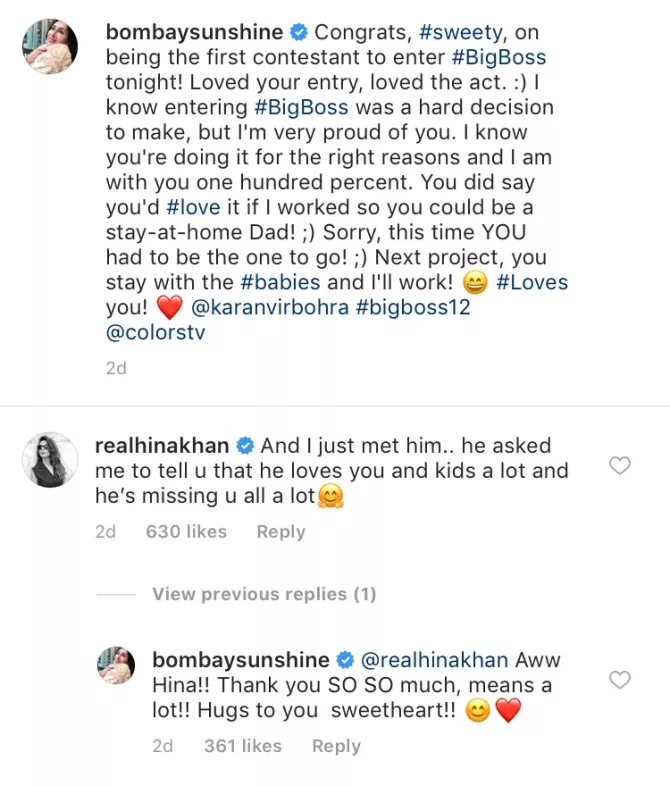Viewport: 670px width, 786px height.
Task: Expand View previous replies (1)
Action: pyautogui.click(x=264, y=595)
